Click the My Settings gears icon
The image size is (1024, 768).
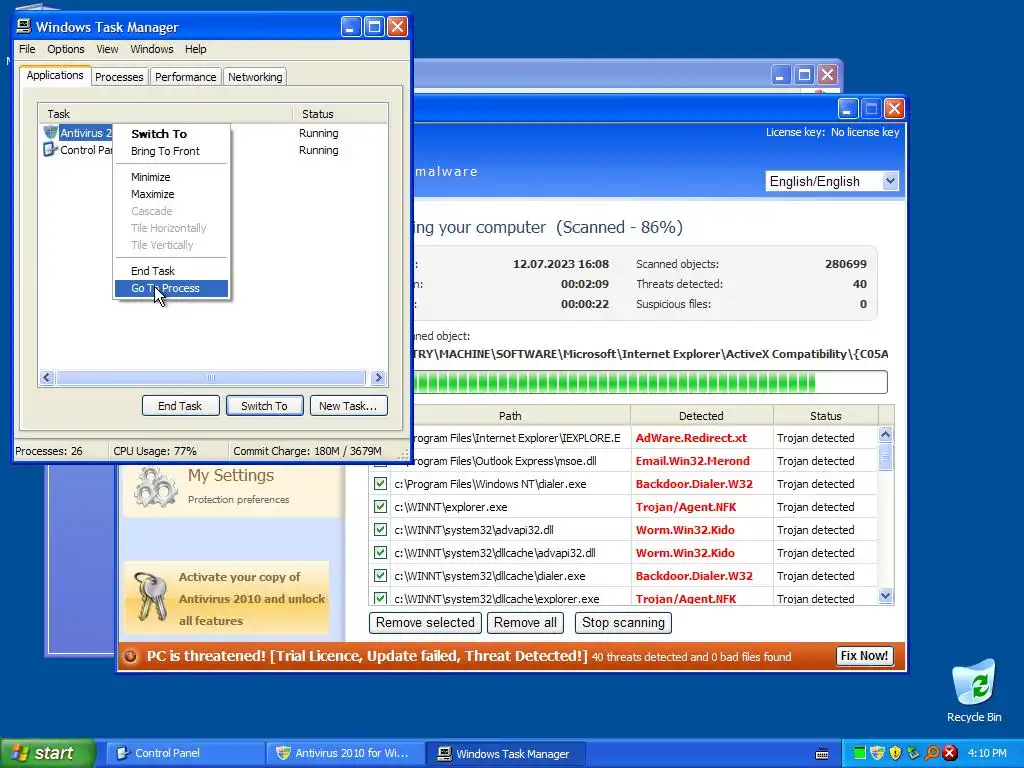click(x=155, y=487)
